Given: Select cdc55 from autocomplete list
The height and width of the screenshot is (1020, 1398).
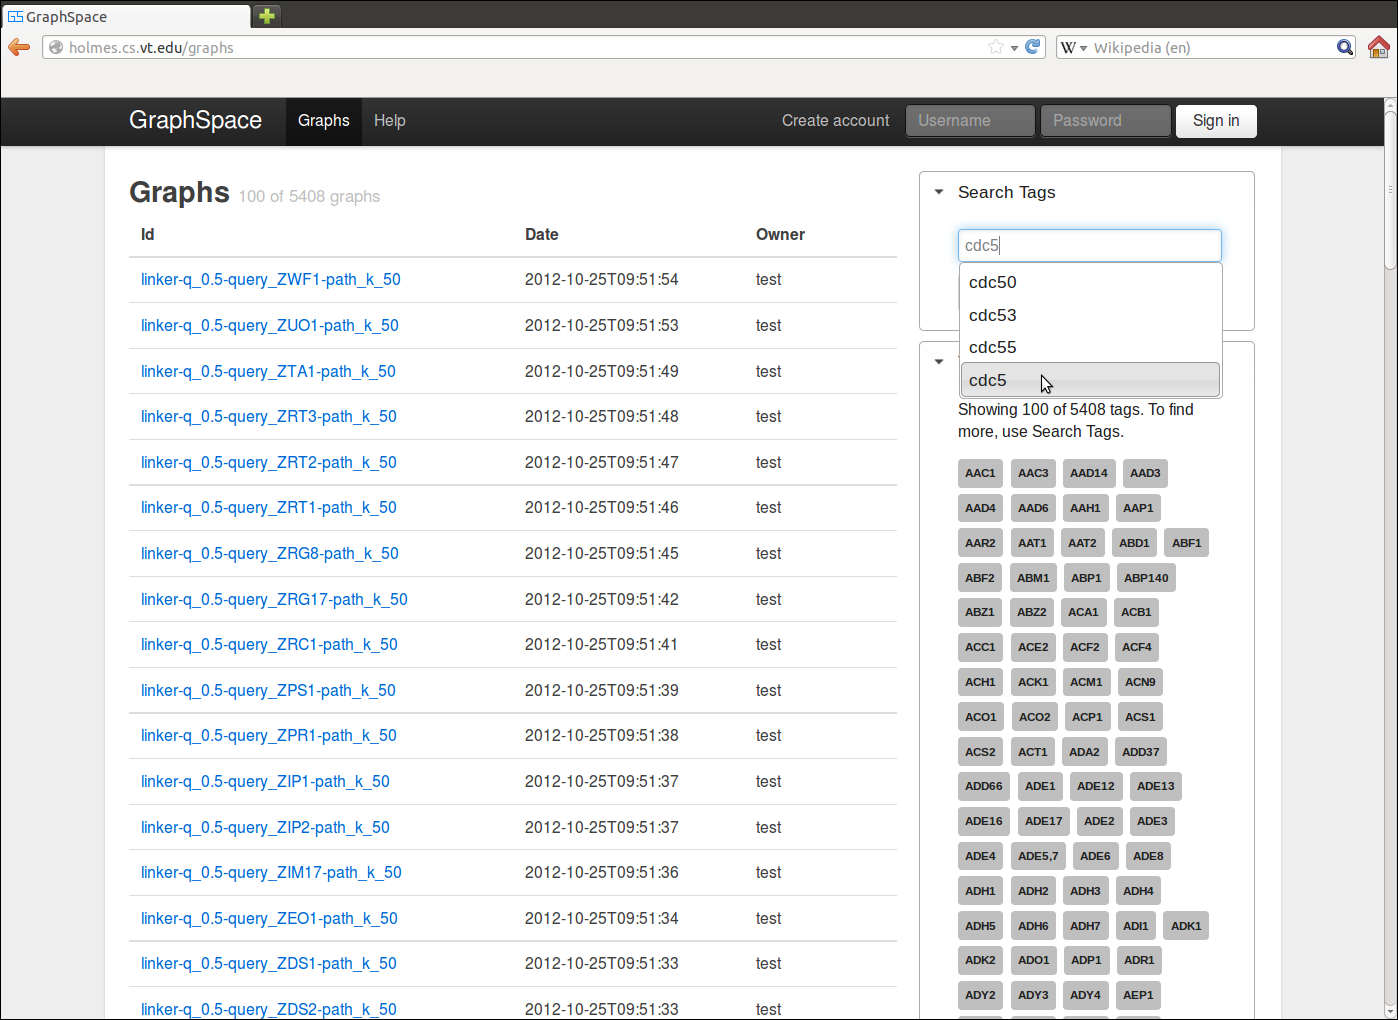Looking at the screenshot, I should 1090,347.
